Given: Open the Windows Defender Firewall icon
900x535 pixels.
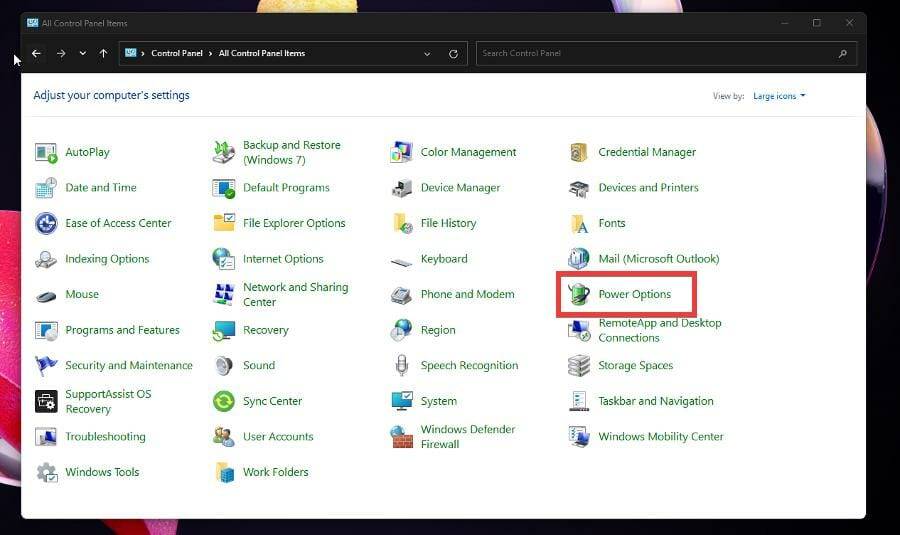Looking at the screenshot, I should pos(402,437).
